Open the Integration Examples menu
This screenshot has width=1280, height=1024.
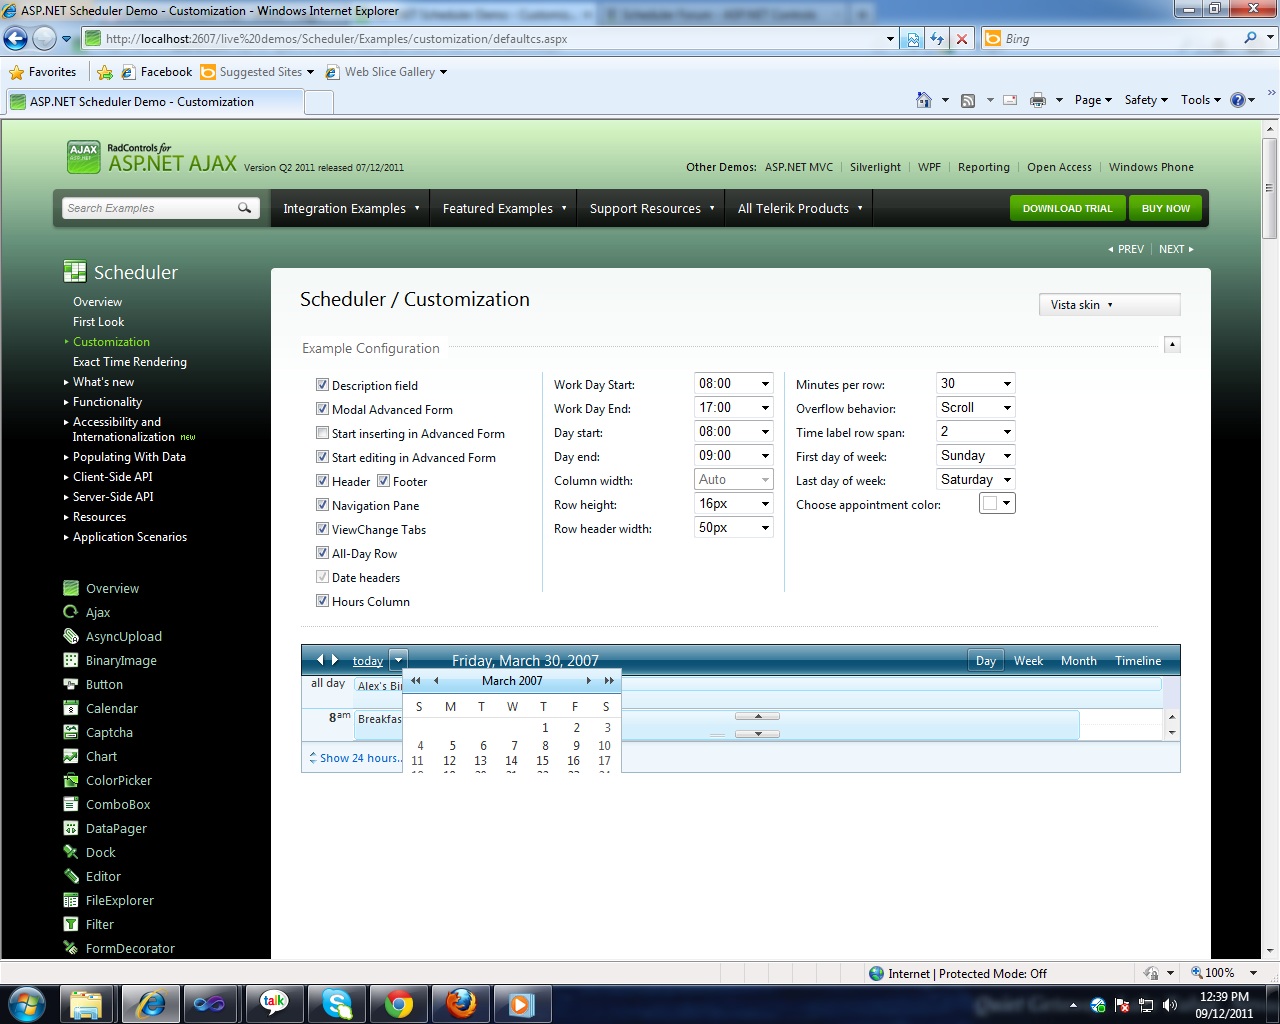(350, 208)
